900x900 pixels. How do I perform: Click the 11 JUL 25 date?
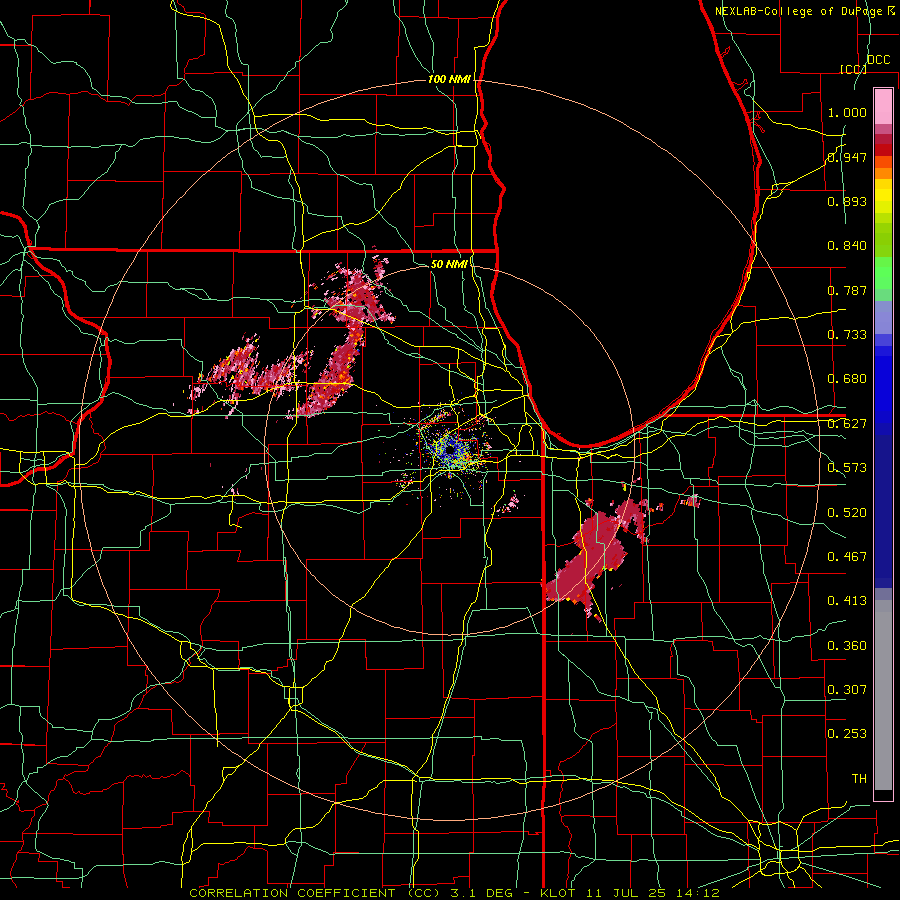(626, 893)
